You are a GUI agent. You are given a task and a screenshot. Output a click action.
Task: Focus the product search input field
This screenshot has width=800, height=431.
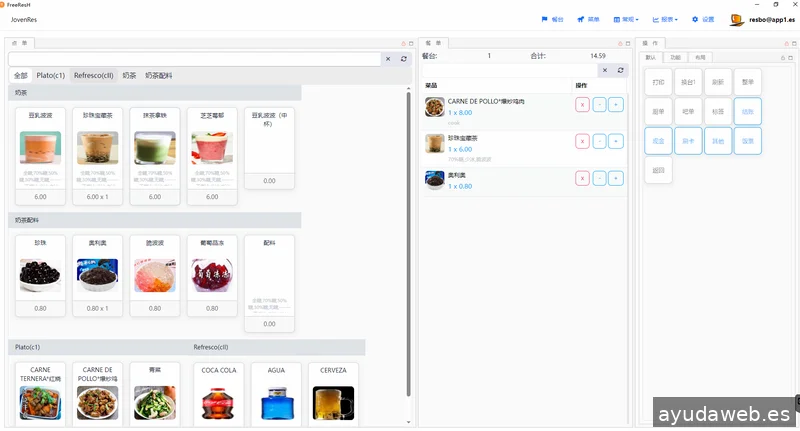click(194, 59)
